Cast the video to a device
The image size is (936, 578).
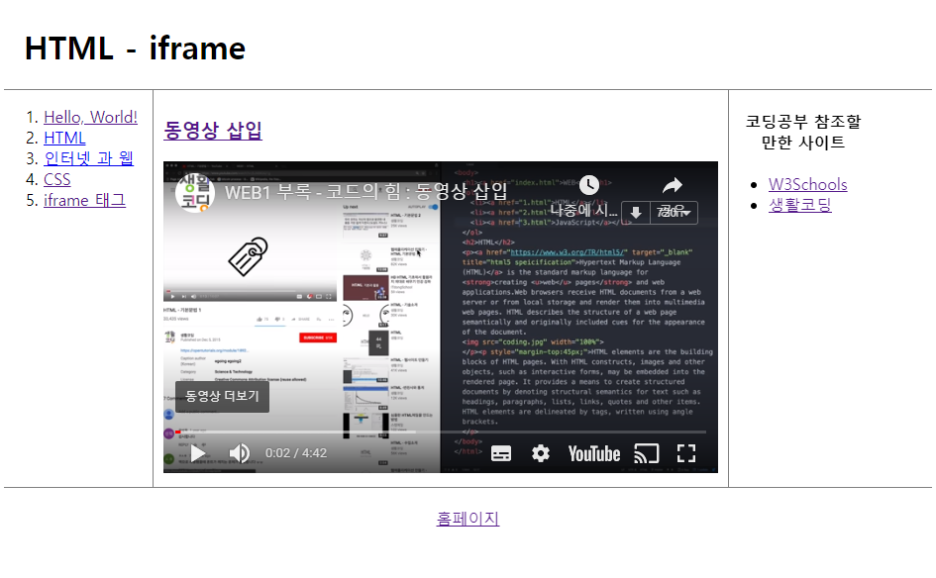click(646, 454)
